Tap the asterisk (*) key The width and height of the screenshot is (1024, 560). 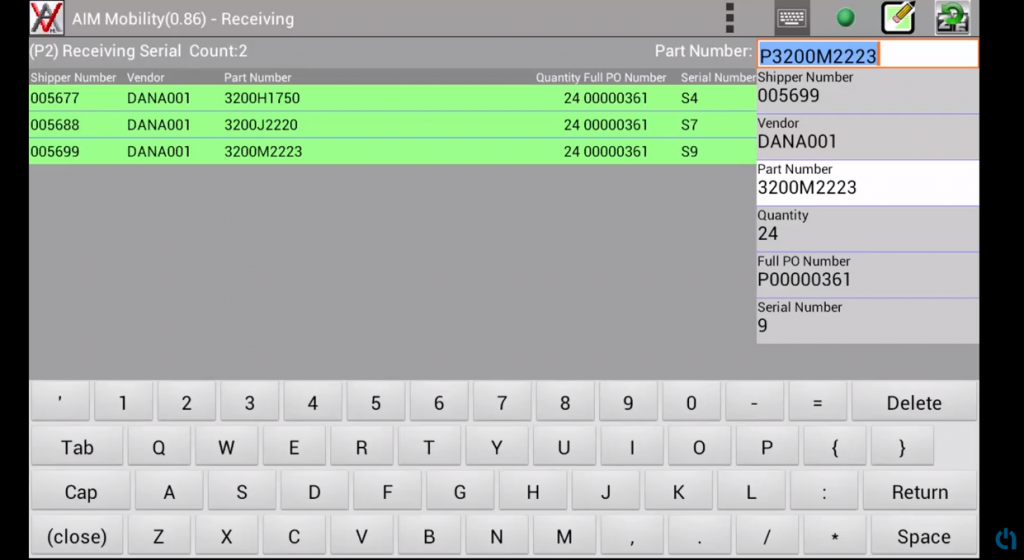(835, 536)
